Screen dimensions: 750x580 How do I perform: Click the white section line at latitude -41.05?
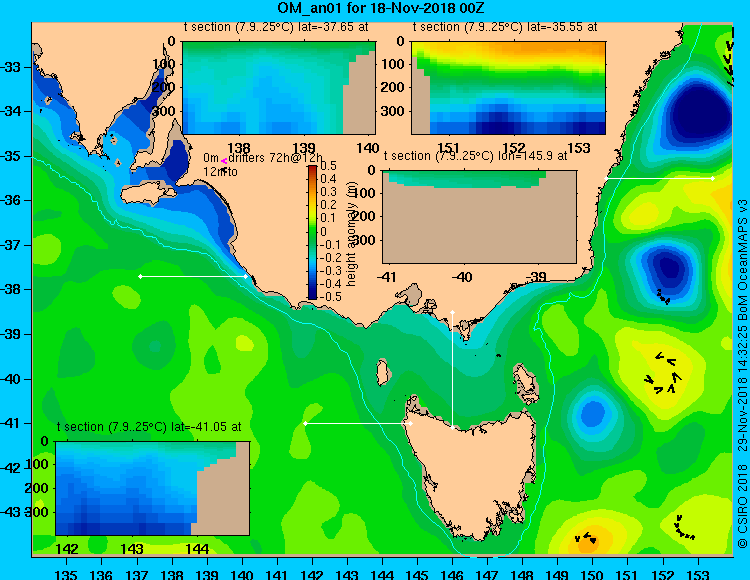click(x=358, y=424)
